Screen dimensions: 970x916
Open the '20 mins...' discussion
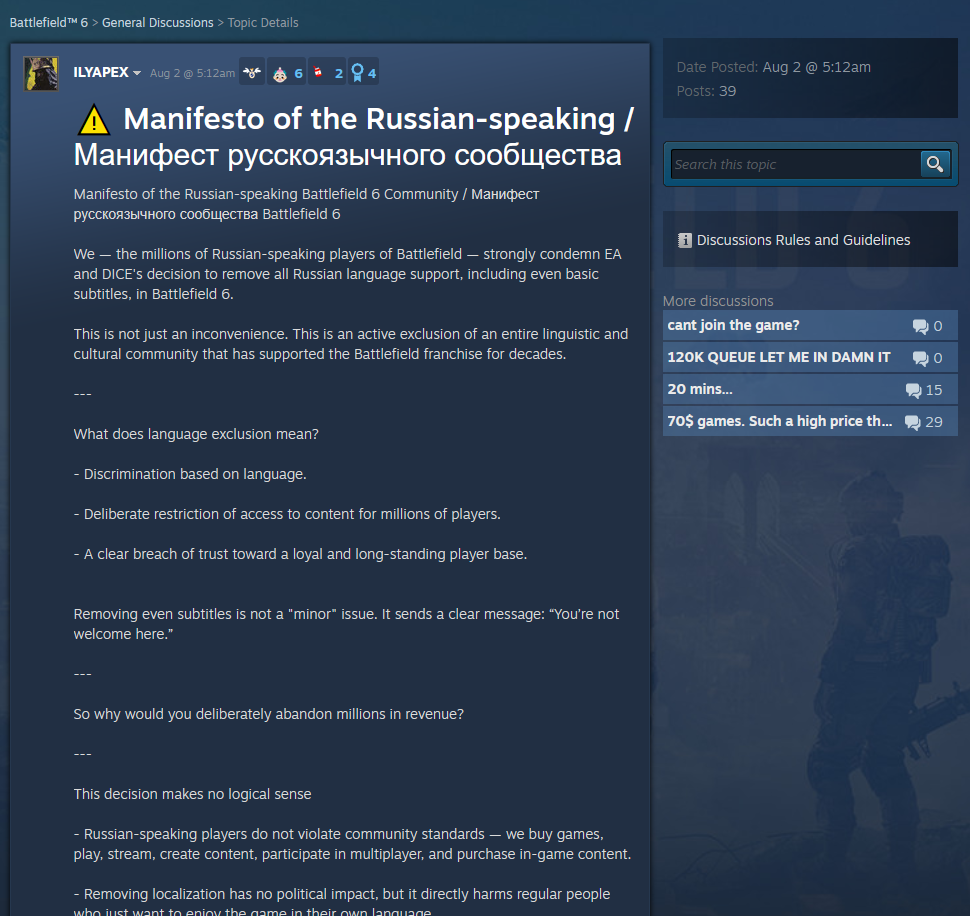(810, 389)
